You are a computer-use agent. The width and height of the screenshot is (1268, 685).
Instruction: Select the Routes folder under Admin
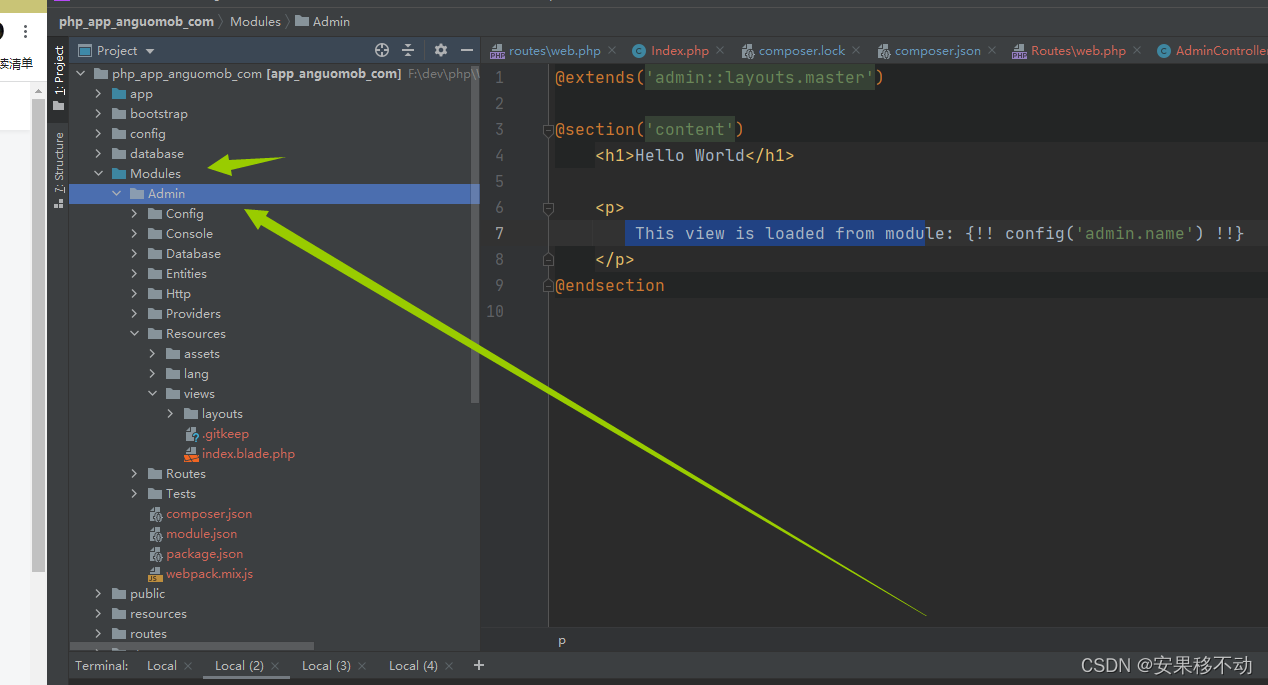pyautogui.click(x=185, y=474)
